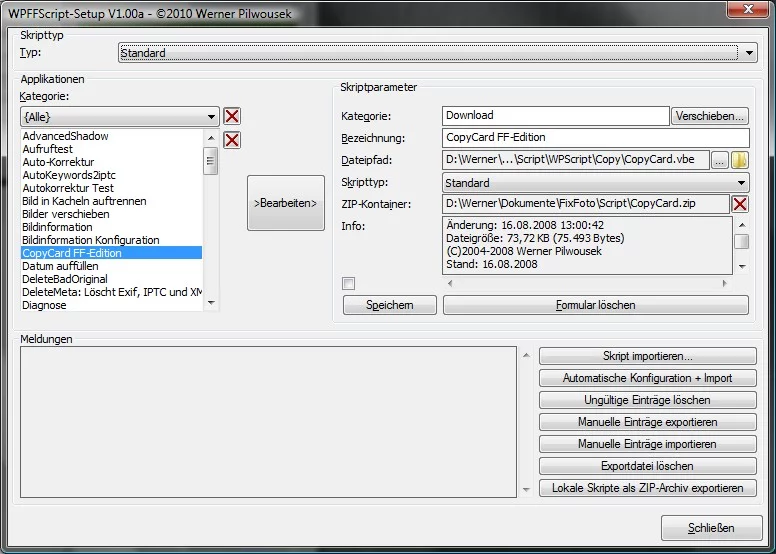The width and height of the screenshot is (776, 554).
Task: Start Automatische Konfiguration + Import
Action: pos(648,378)
